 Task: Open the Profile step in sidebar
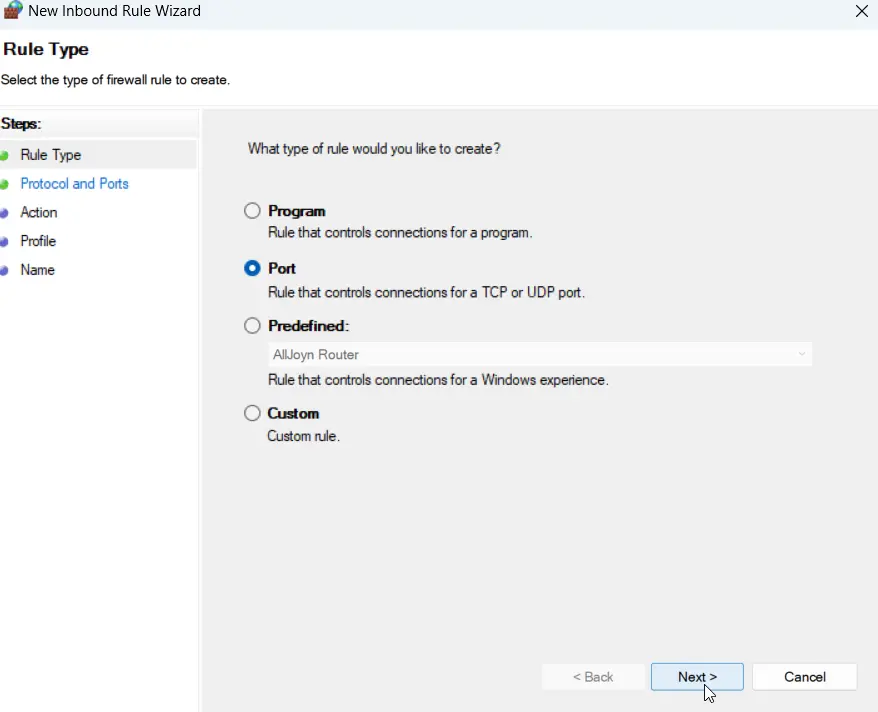[38, 241]
